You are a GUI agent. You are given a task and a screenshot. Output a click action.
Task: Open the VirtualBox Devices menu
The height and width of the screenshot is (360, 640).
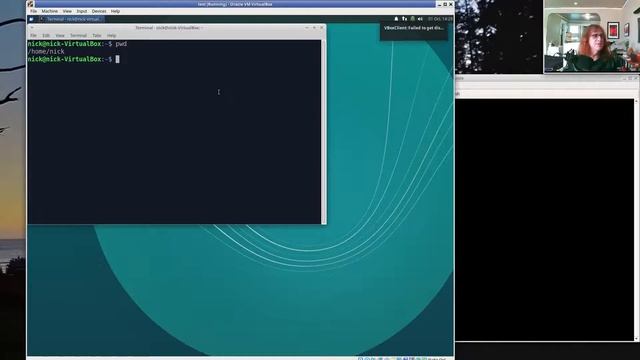click(99, 11)
